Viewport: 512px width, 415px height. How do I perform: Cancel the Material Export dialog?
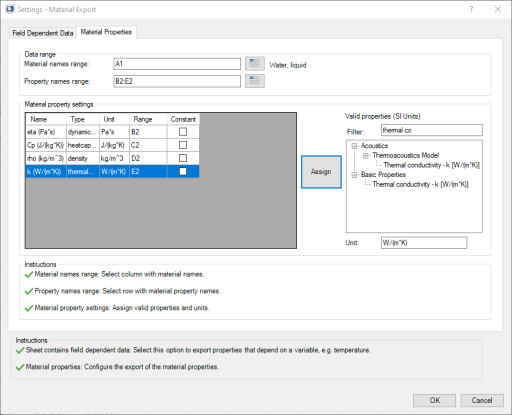(x=482, y=400)
